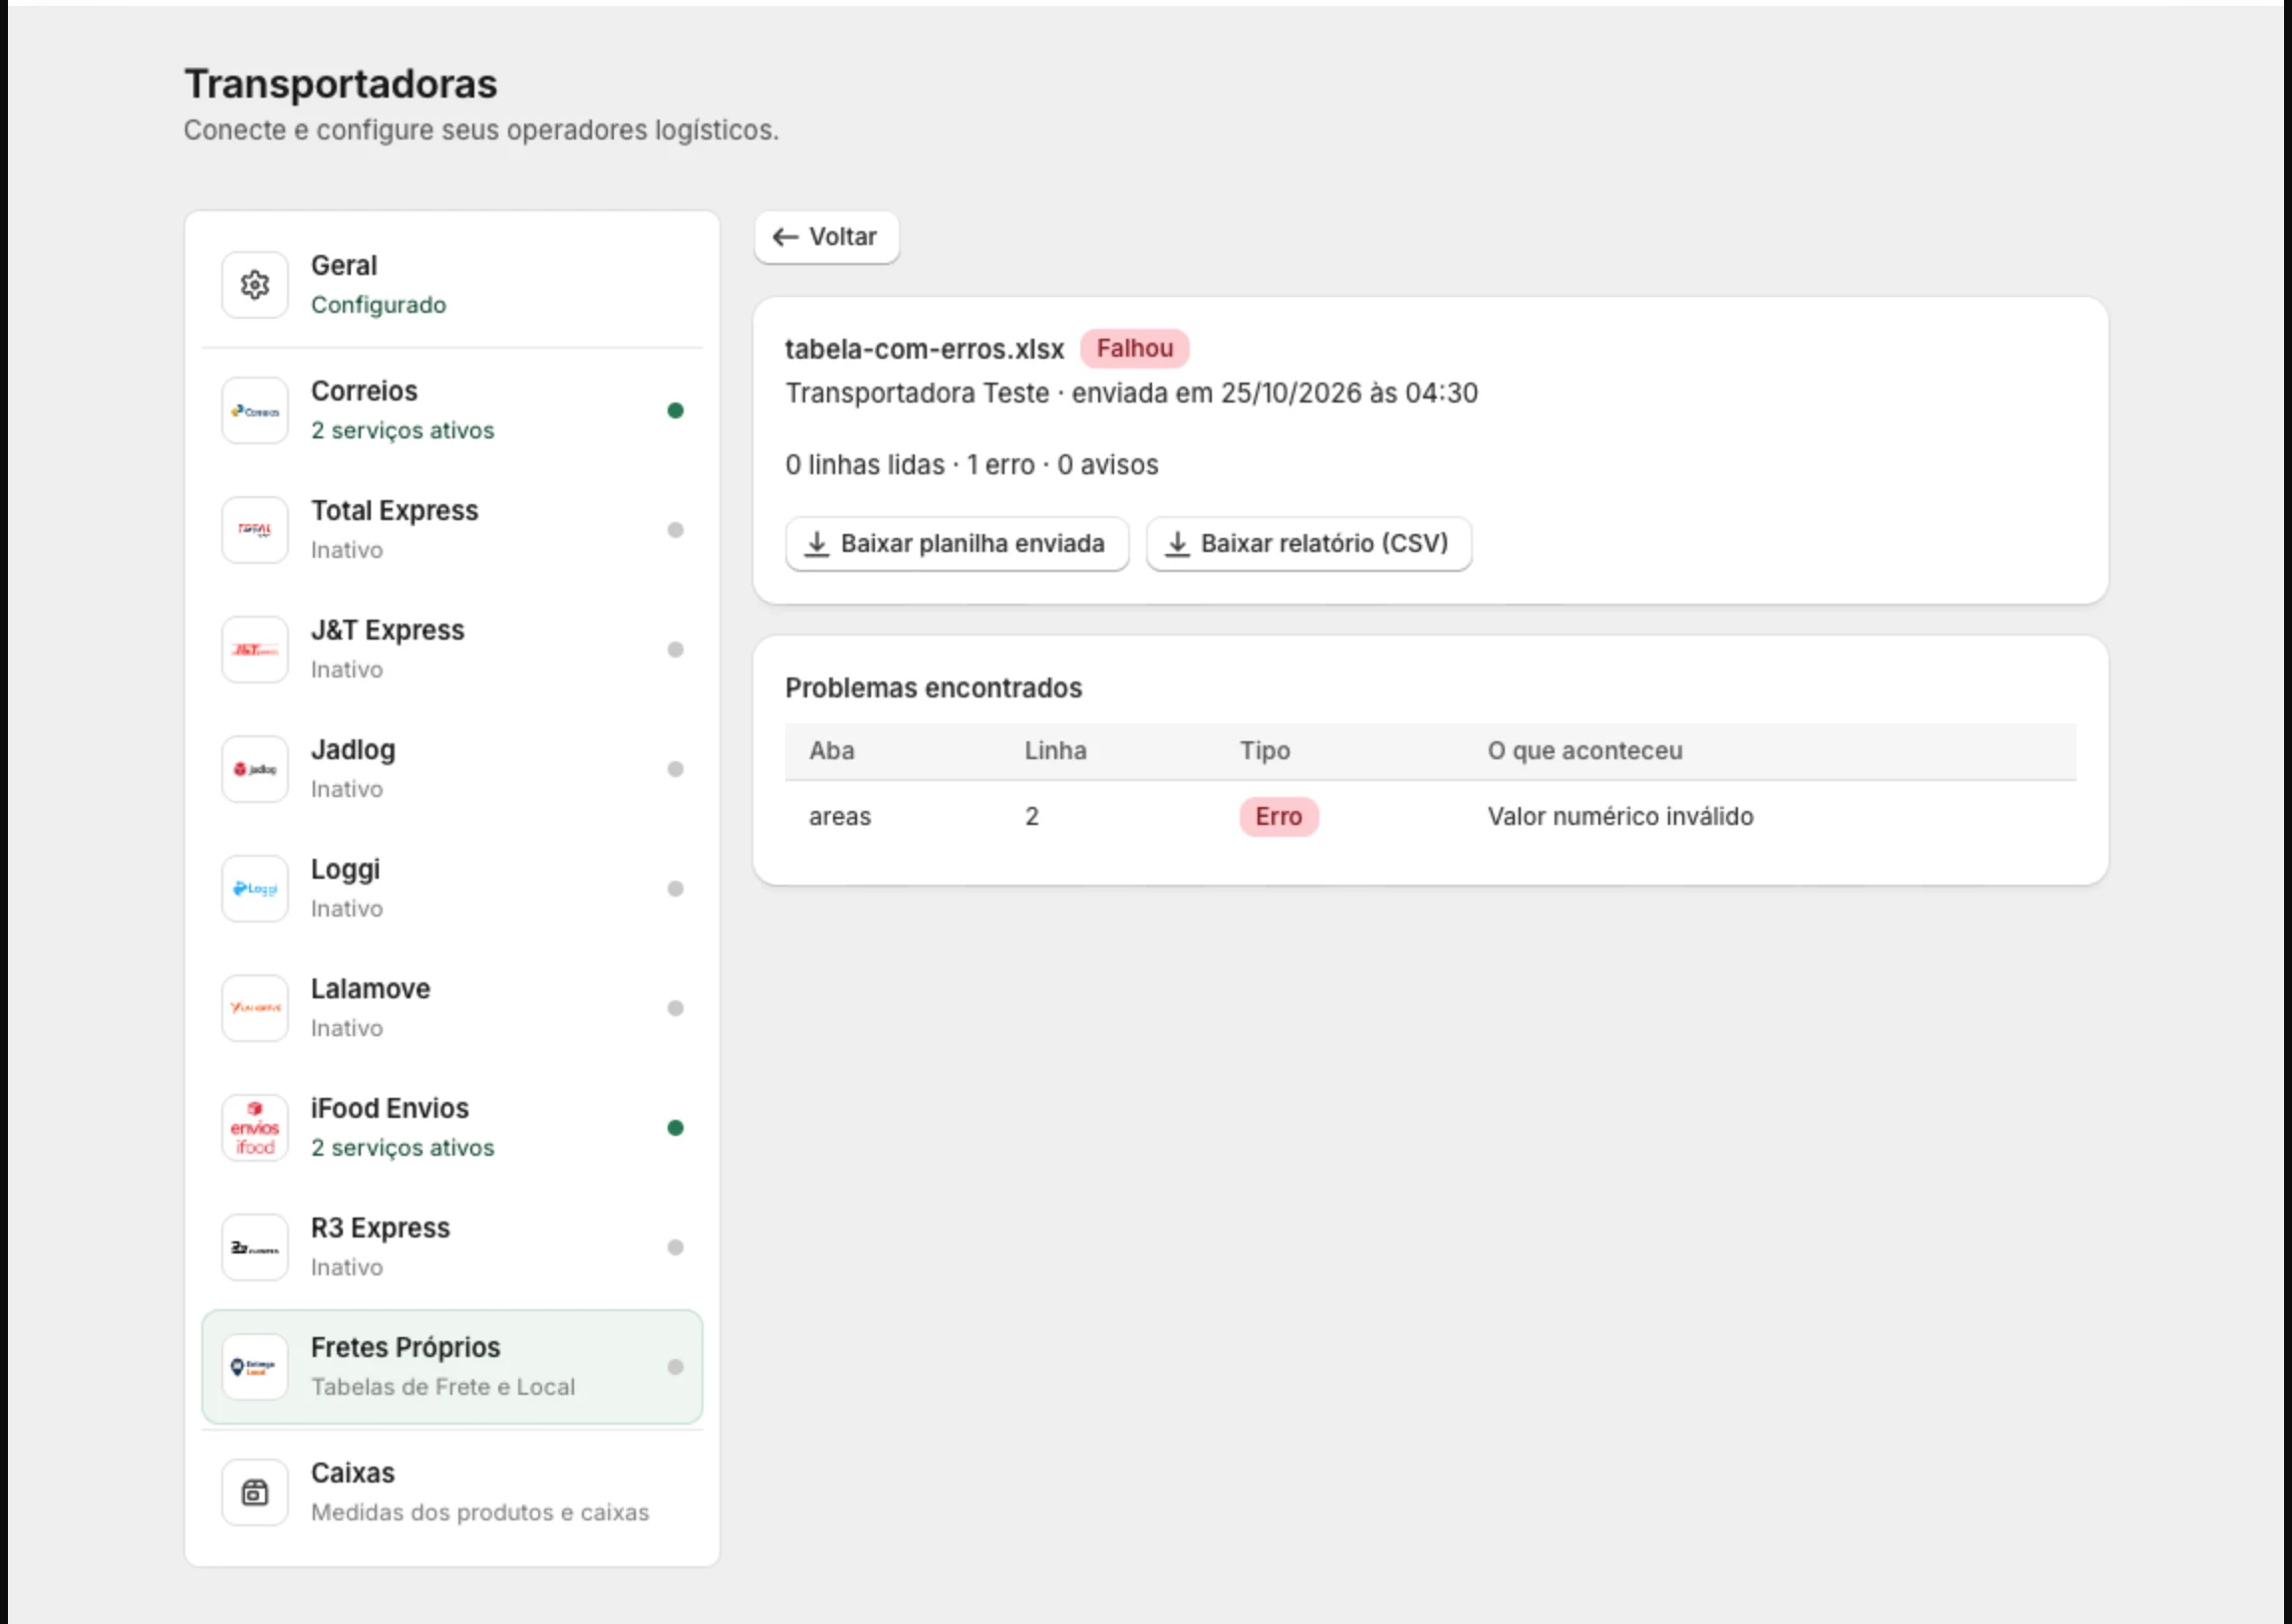Click the Caixas box icon
This screenshot has height=1624, width=2292.
[255, 1492]
